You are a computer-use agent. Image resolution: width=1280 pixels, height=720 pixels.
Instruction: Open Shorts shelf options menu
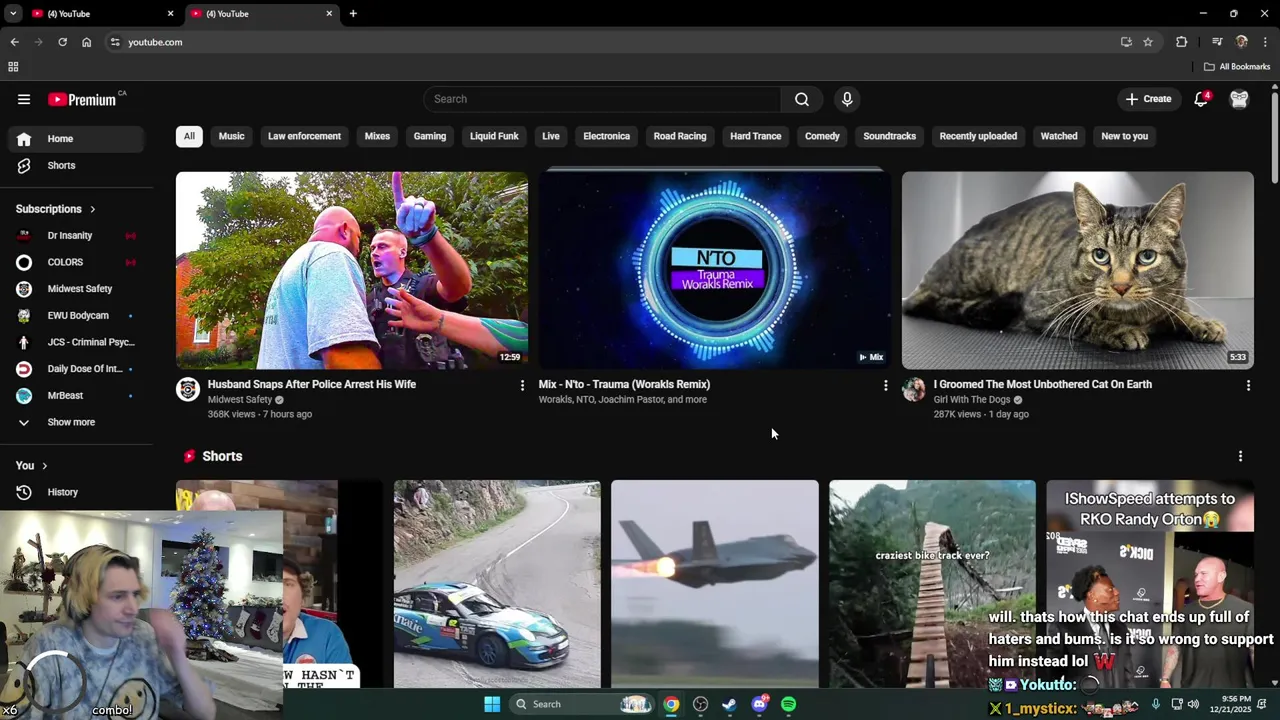point(1240,456)
